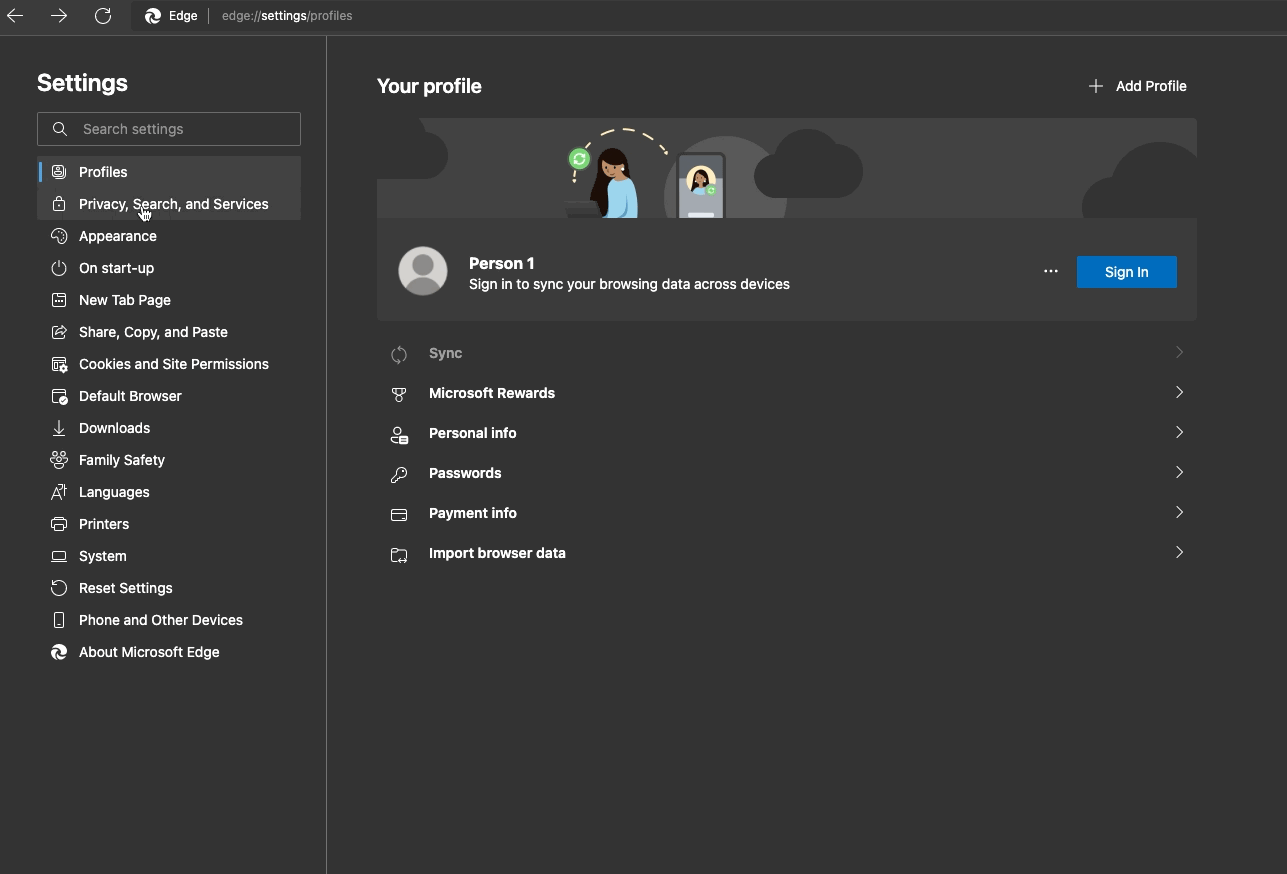
Task: Click the Downloads arrow icon
Action: (x=59, y=428)
